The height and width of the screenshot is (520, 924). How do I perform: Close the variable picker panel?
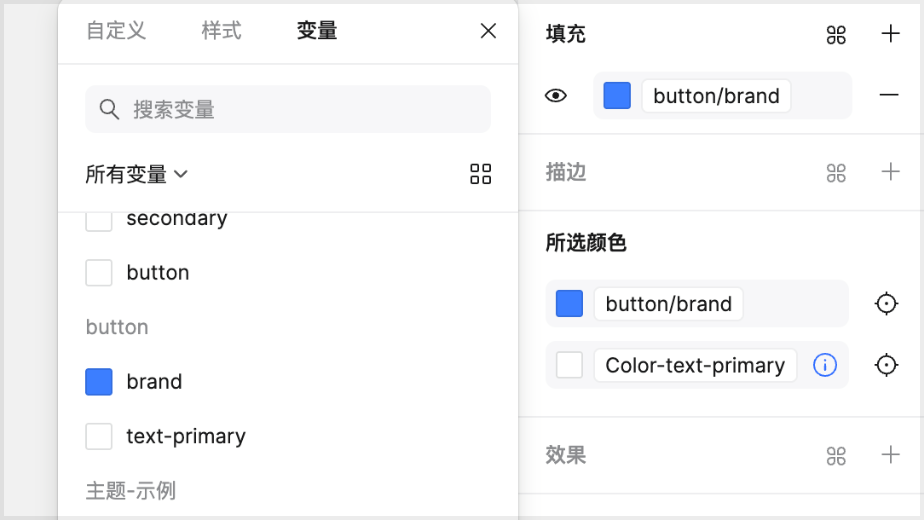[488, 31]
